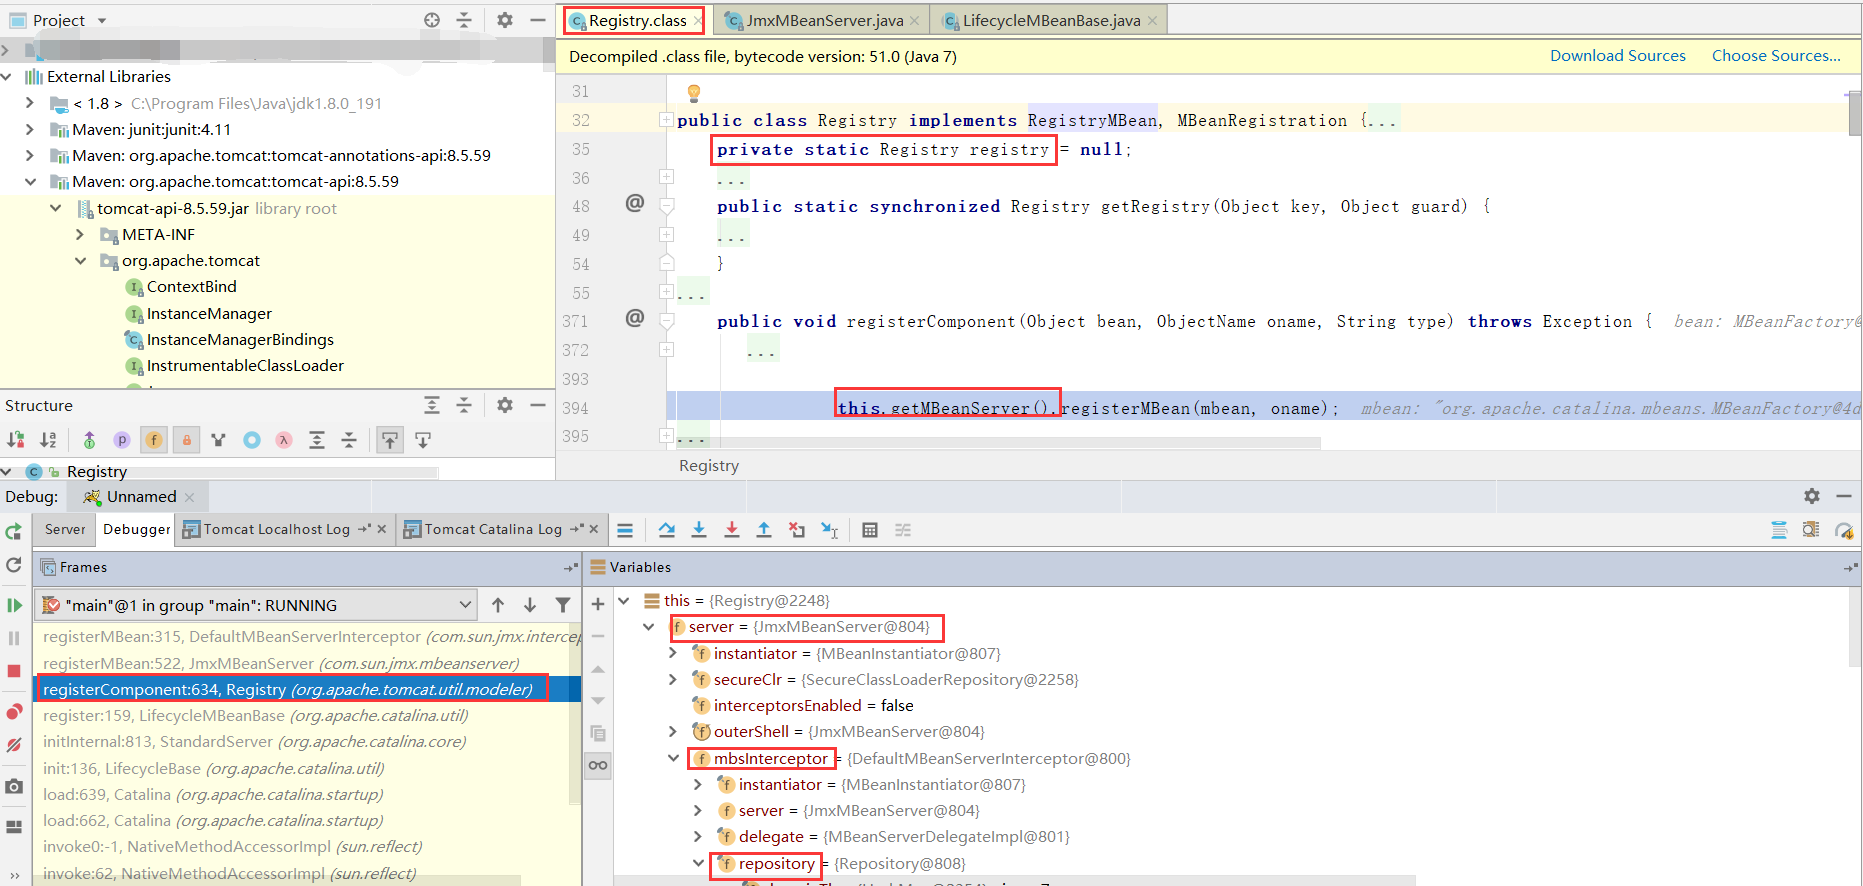
Task: Toggle Show Lambdas filter in Structure toolbar
Action: click(x=284, y=440)
